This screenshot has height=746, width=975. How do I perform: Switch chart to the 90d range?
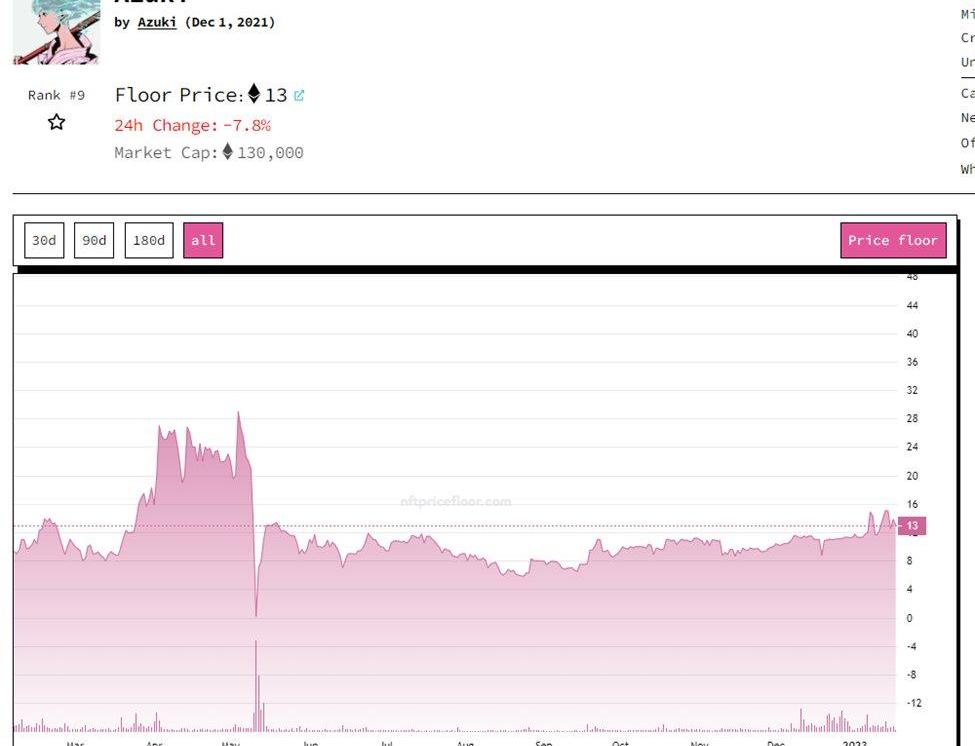coord(94,240)
